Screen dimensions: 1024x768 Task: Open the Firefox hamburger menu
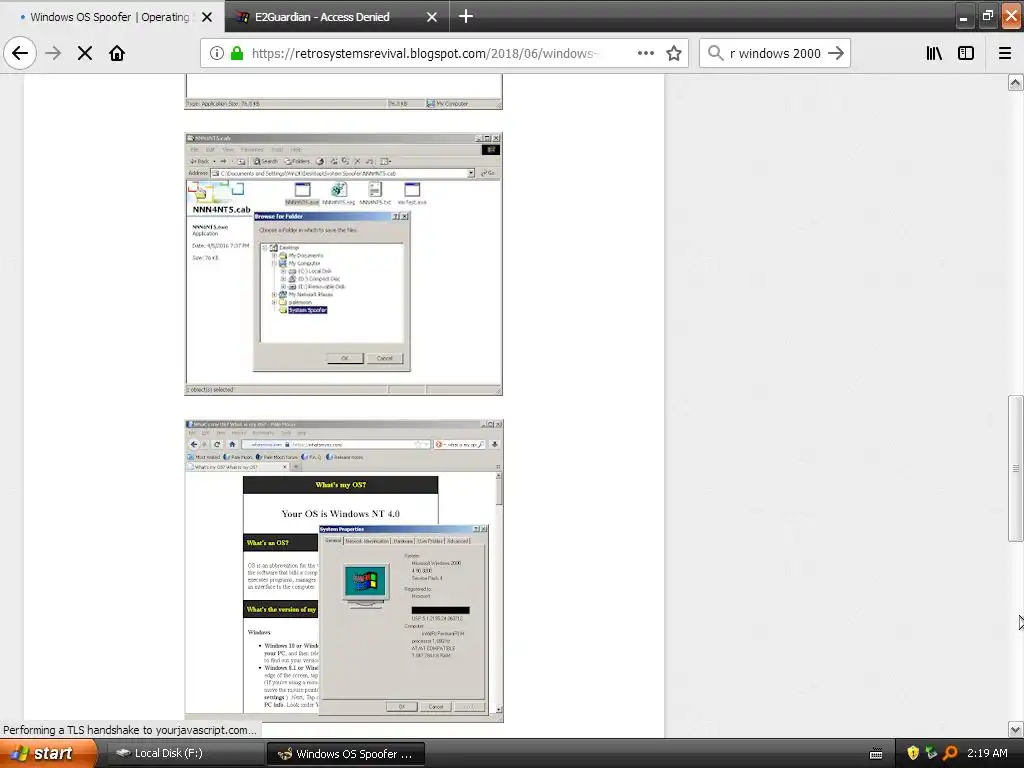tap(1005, 53)
